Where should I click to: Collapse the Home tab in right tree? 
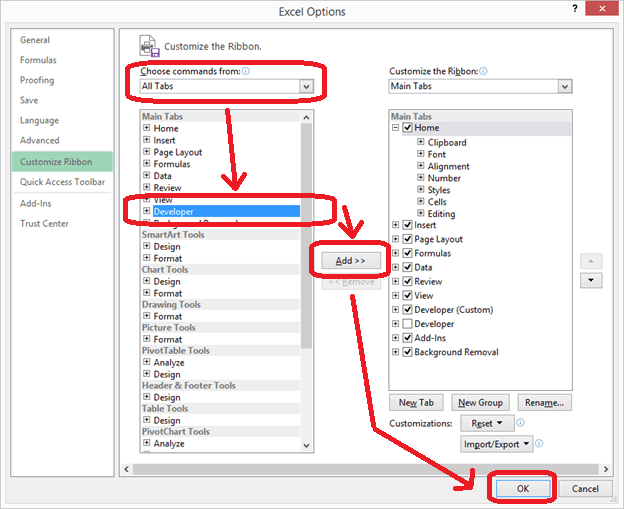(395, 128)
